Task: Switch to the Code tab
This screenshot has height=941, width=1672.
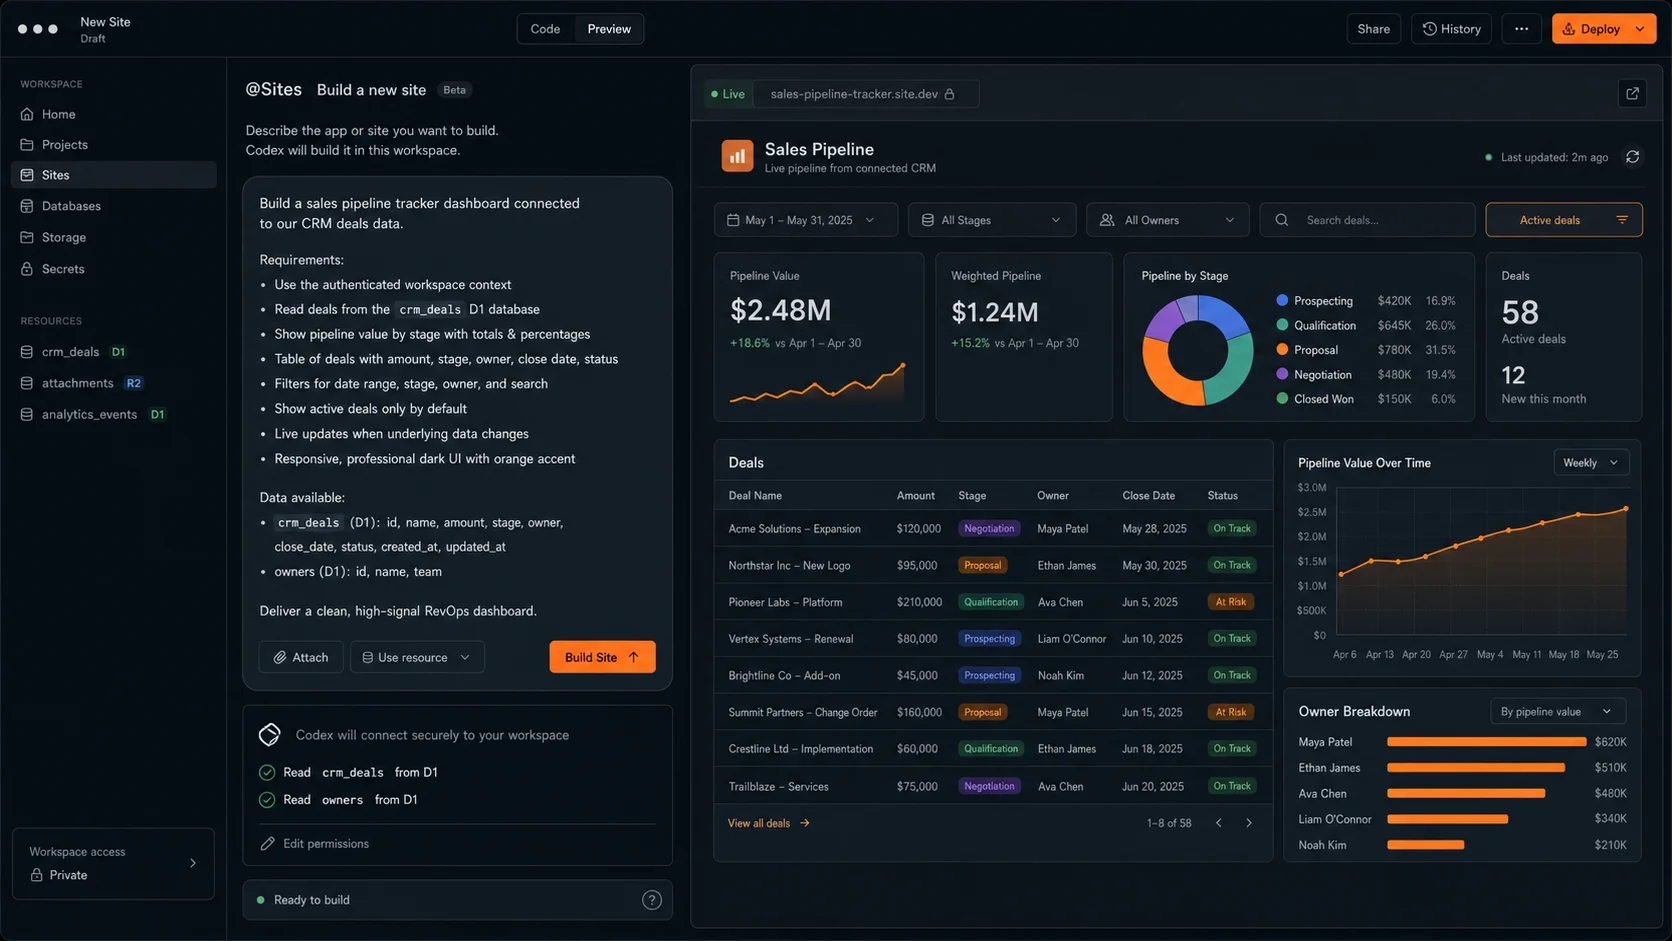Action: 545,29
